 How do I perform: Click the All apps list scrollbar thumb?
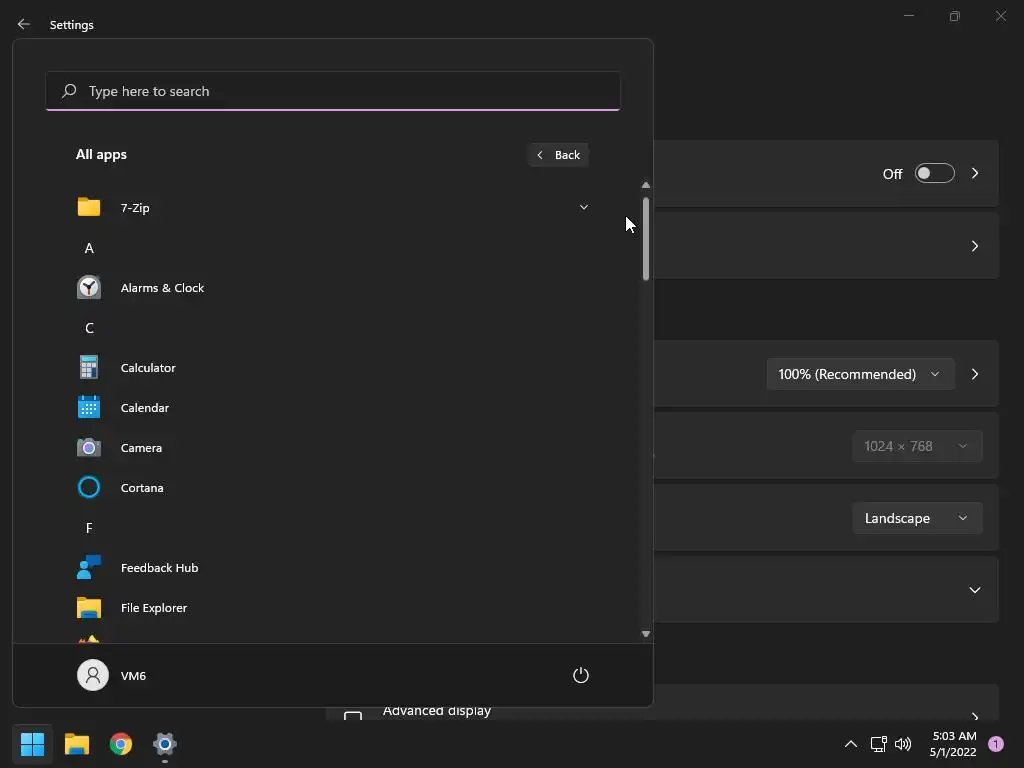tap(645, 238)
